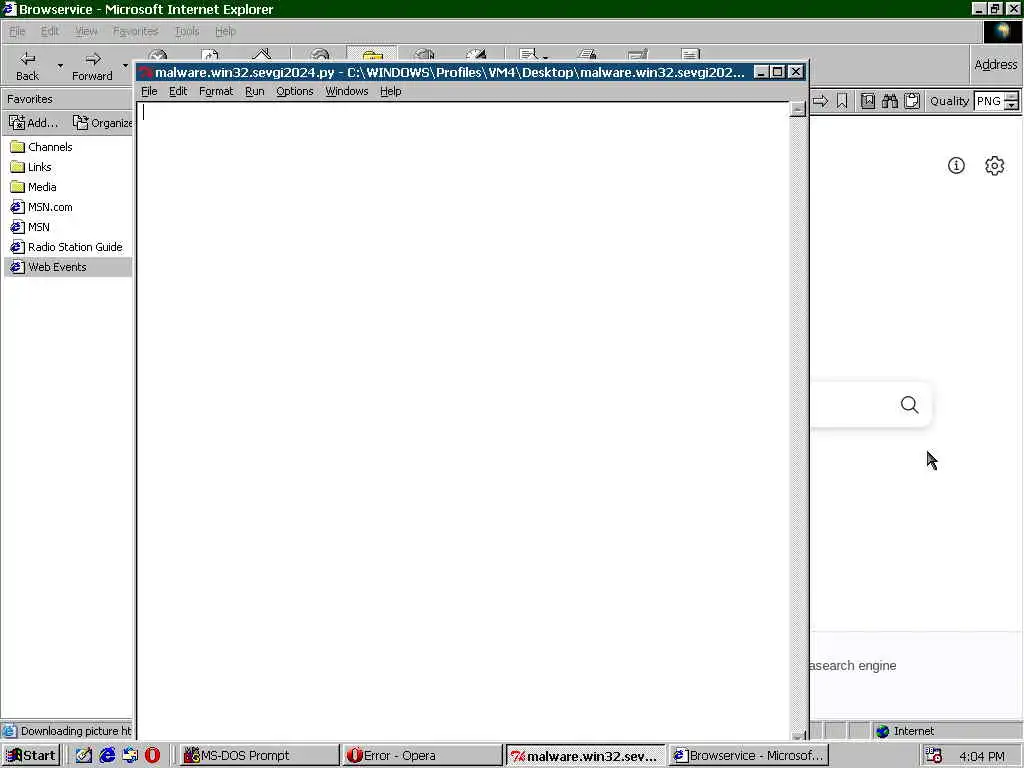Open the IDLE Windows menu
Screen dimensions: 1024x768
coord(347,91)
